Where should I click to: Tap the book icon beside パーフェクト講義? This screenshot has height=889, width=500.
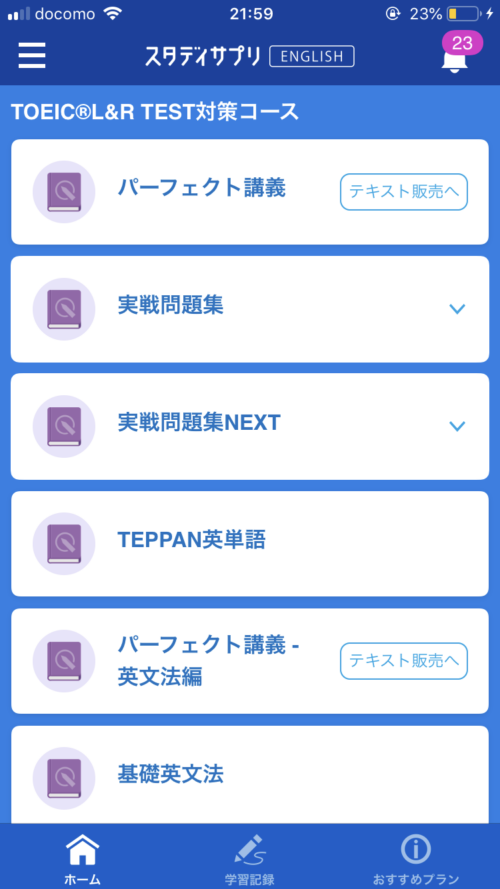click(x=64, y=192)
